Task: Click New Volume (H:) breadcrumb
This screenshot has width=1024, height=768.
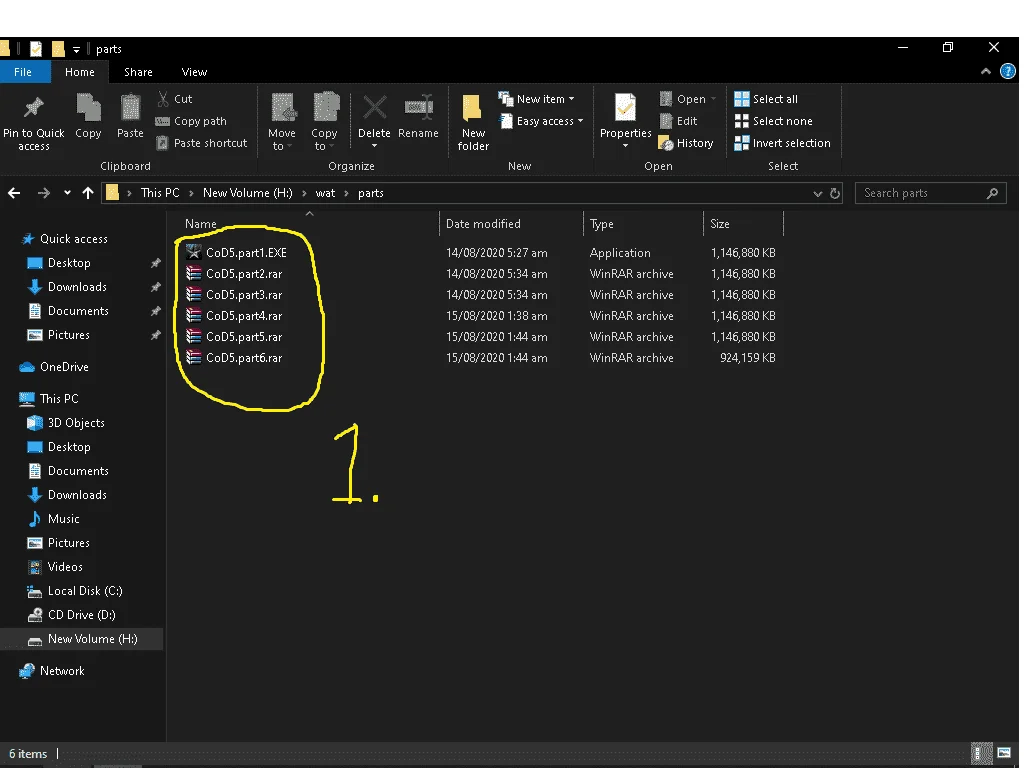Action: coord(248,193)
